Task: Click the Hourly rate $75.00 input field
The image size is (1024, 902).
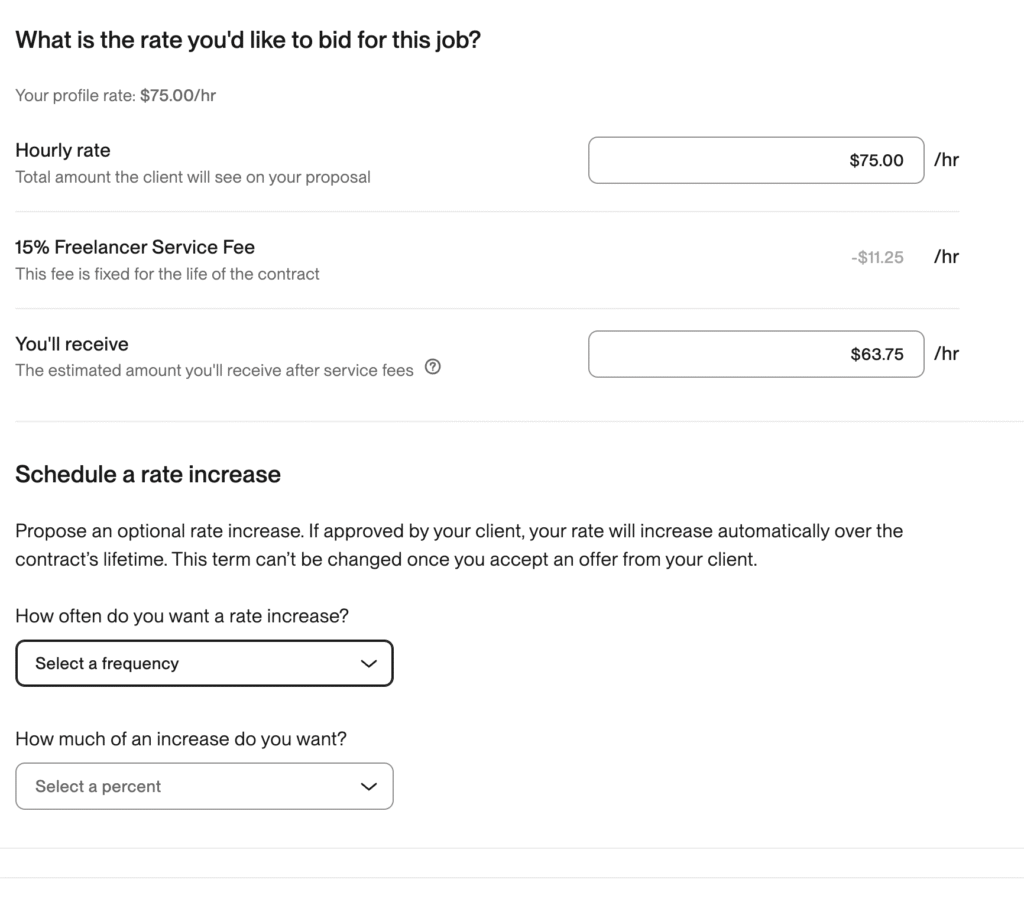Action: [755, 160]
